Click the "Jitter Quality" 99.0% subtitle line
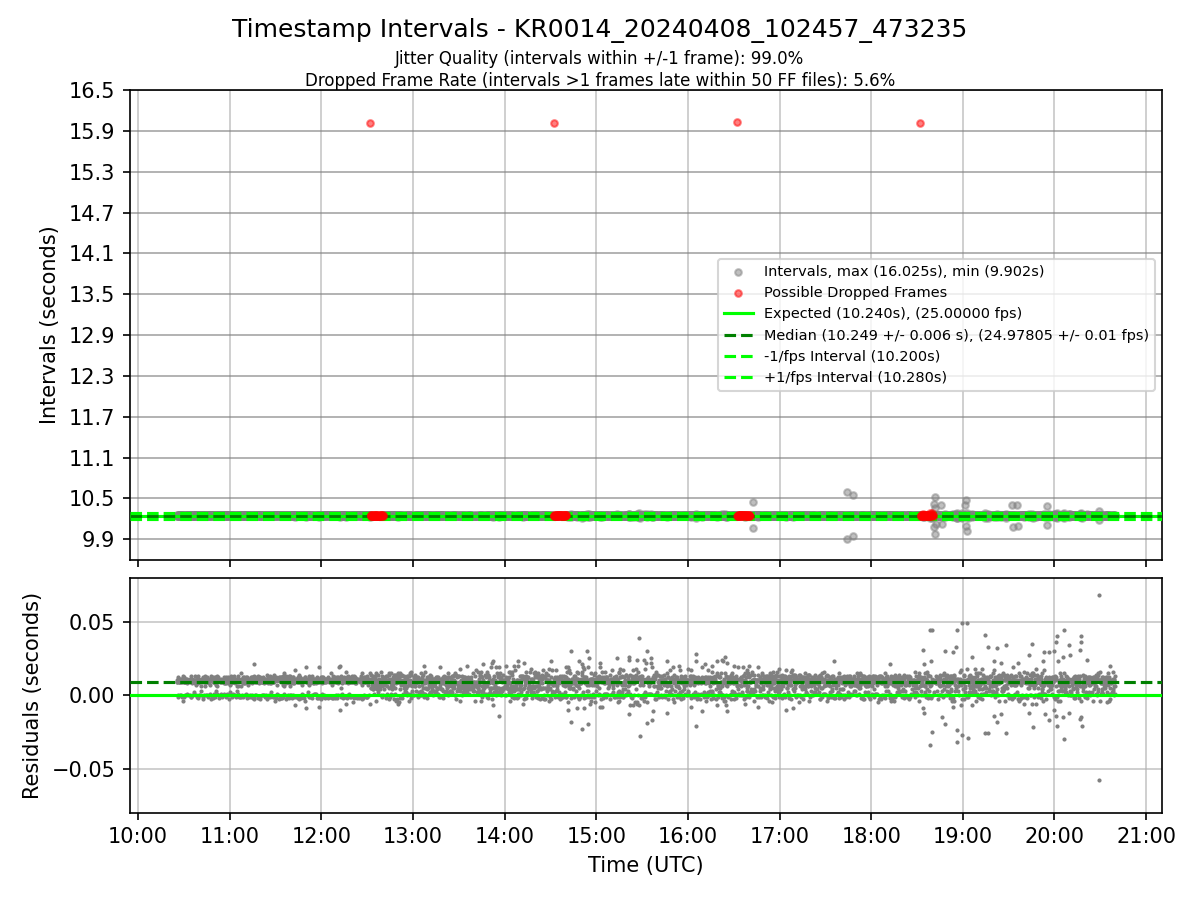 [599, 58]
